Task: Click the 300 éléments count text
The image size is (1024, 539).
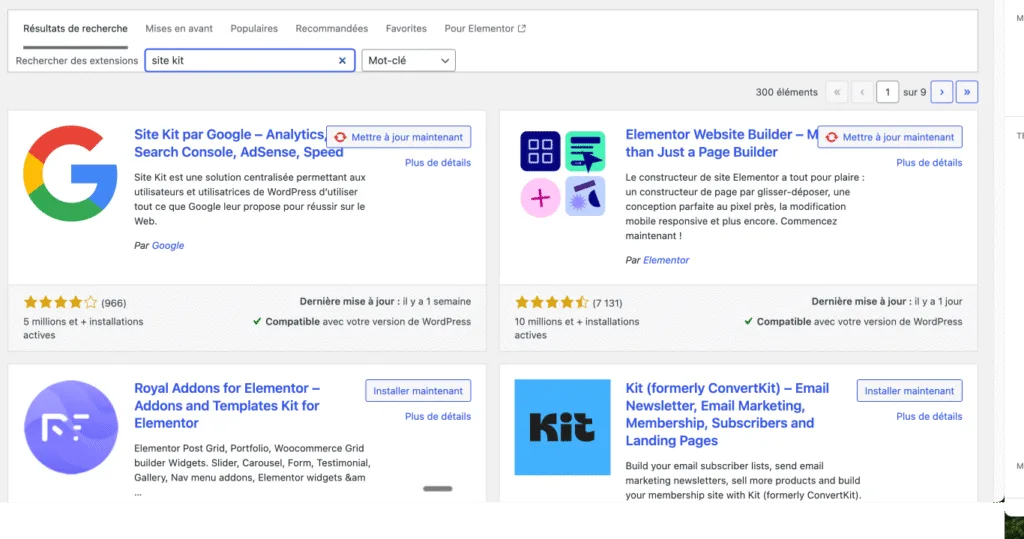Action: (x=786, y=92)
